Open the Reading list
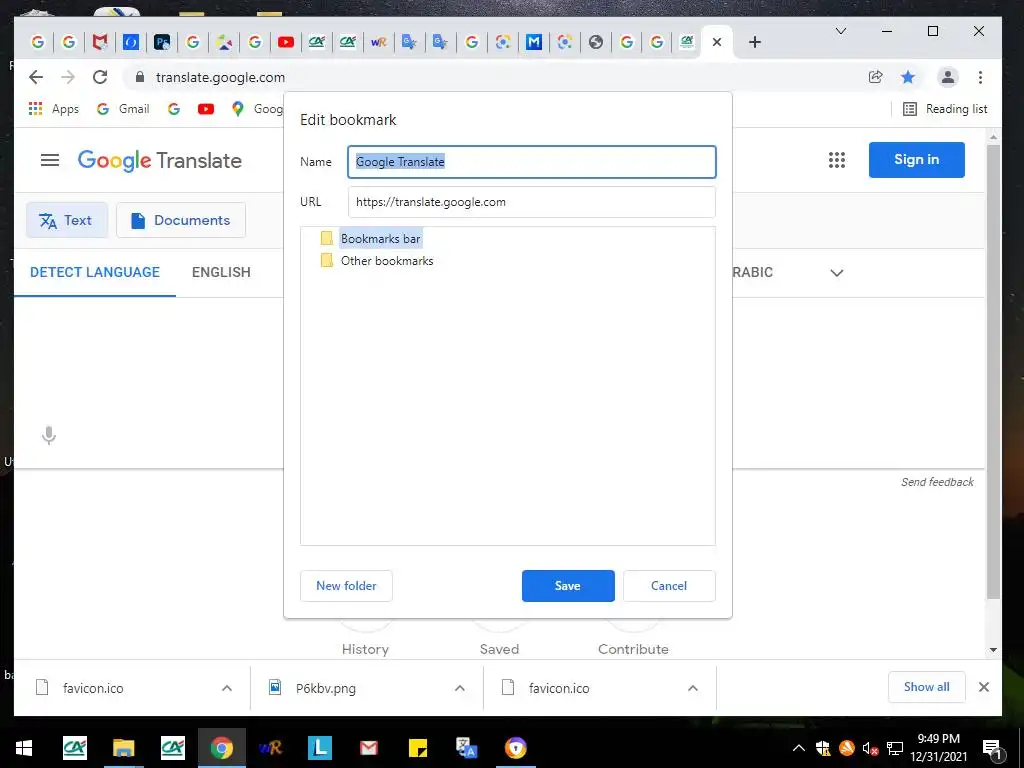 [x=945, y=109]
